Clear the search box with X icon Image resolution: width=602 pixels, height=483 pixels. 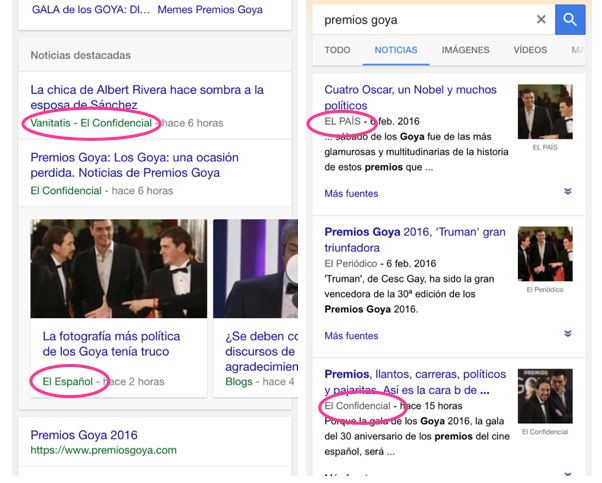pyautogui.click(x=541, y=20)
